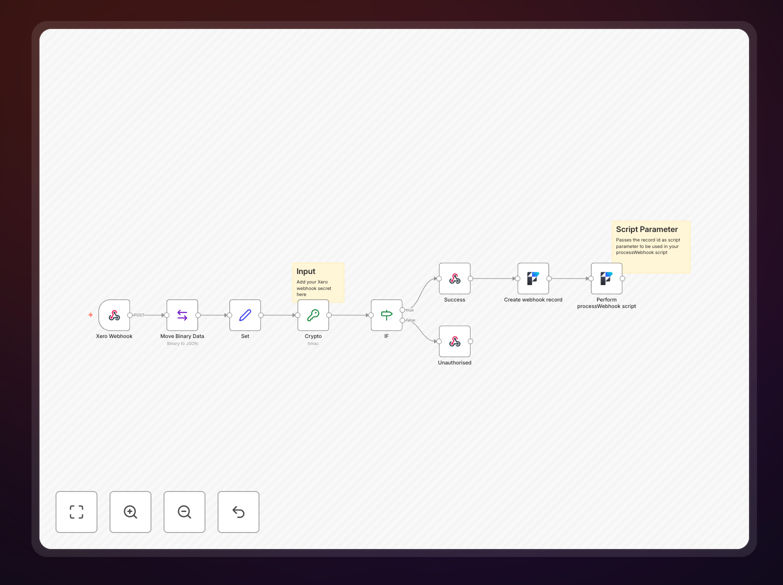Click the 'Binary to JSON' subtitle text
The image size is (783, 585).
click(x=182, y=344)
